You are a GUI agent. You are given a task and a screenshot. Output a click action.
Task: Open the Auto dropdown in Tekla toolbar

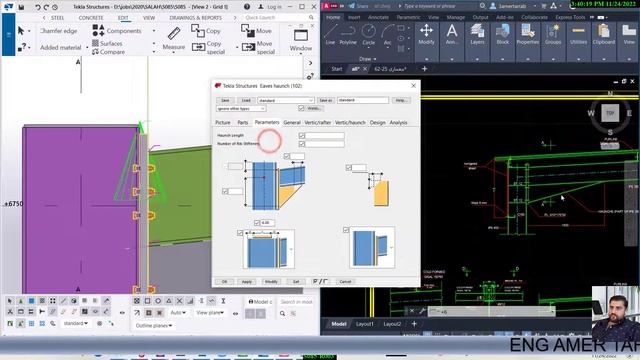pos(178,313)
